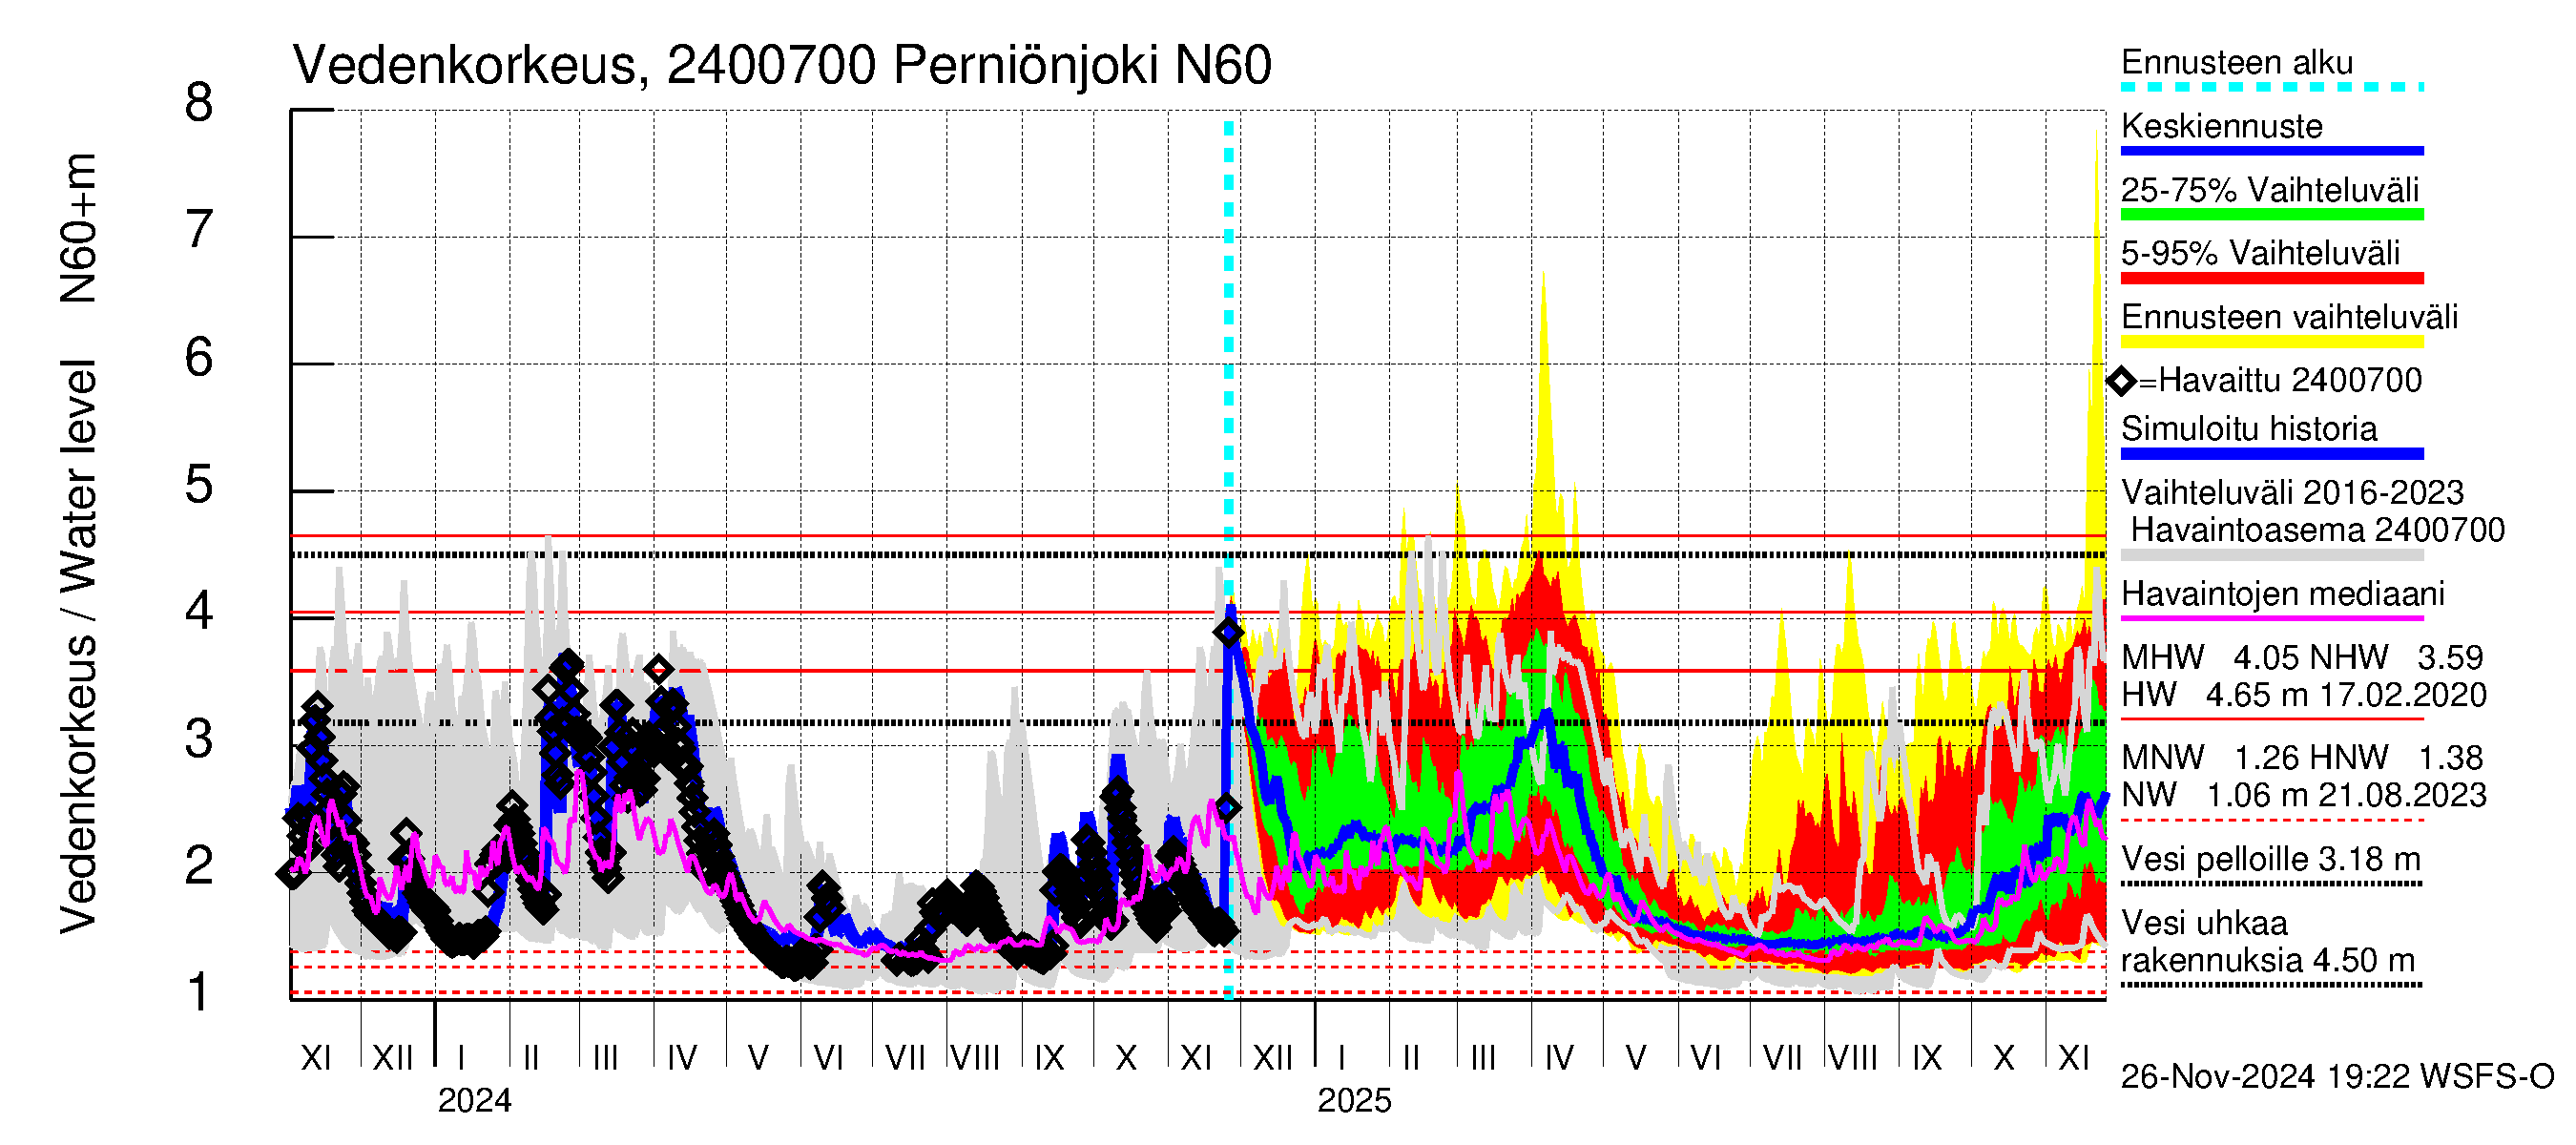Click the diamond marker icon beside 'Havaittu 2400700'
The height and width of the screenshot is (1145, 2576).
pos(2121,381)
